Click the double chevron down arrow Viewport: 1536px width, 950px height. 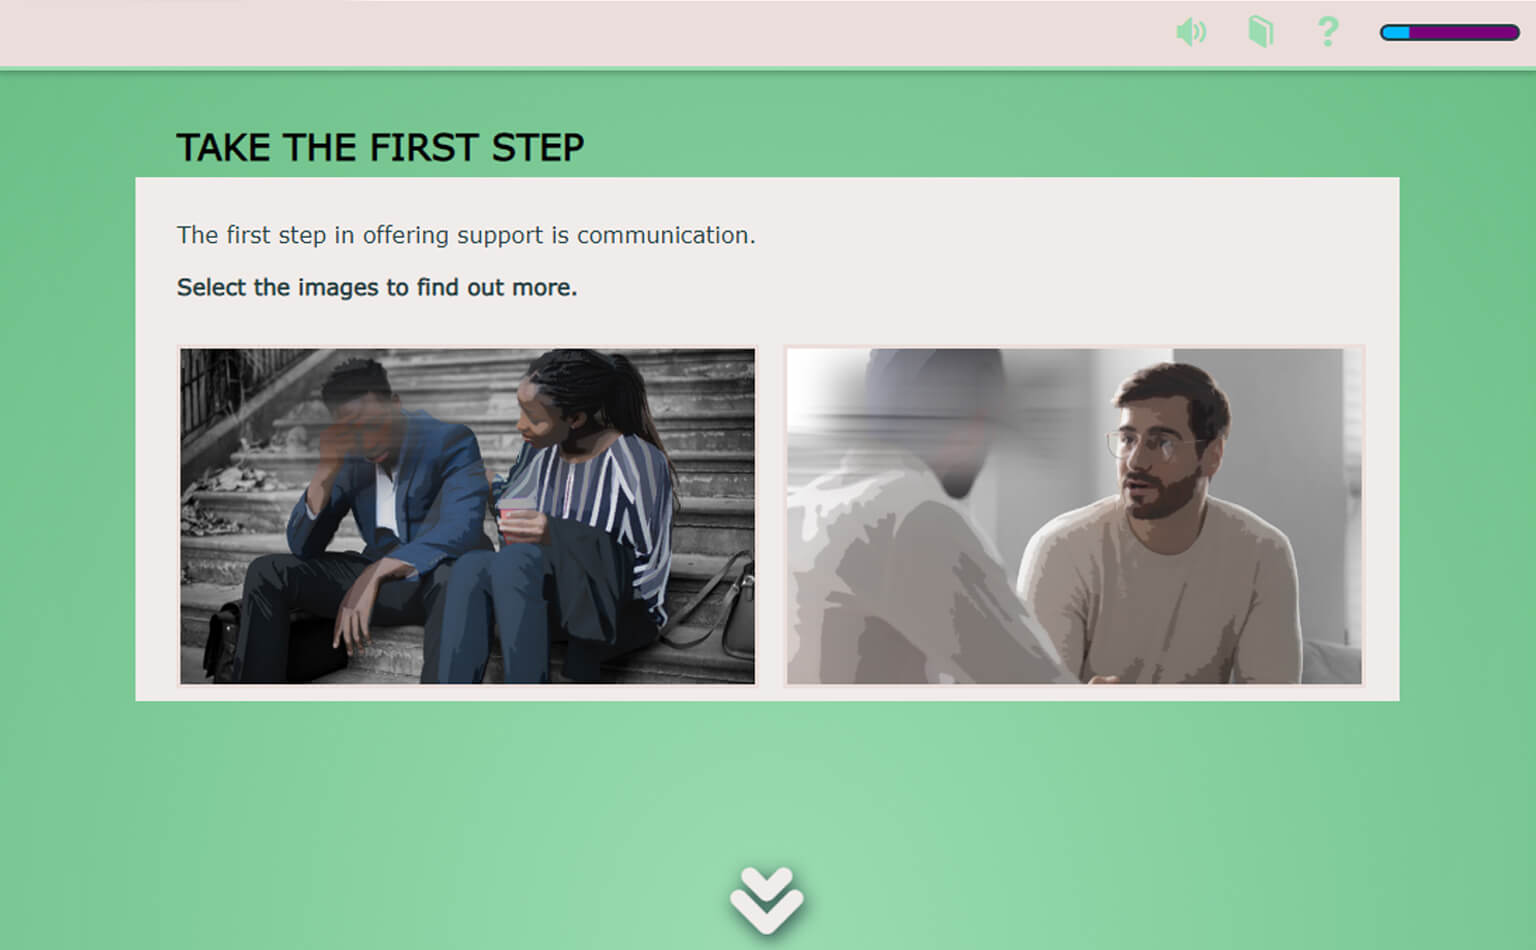tap(766, 900)
